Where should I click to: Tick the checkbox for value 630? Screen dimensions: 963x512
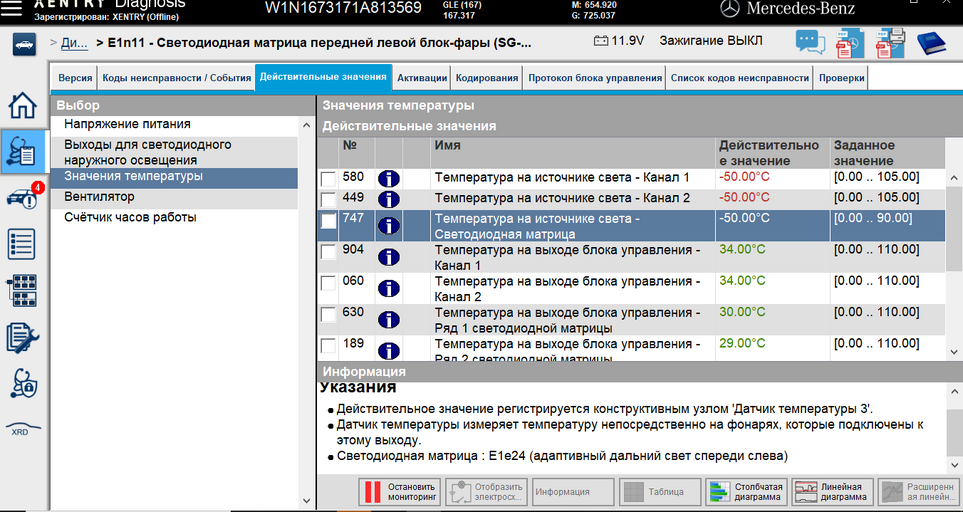pyautogui.click(x=329, y=315)
